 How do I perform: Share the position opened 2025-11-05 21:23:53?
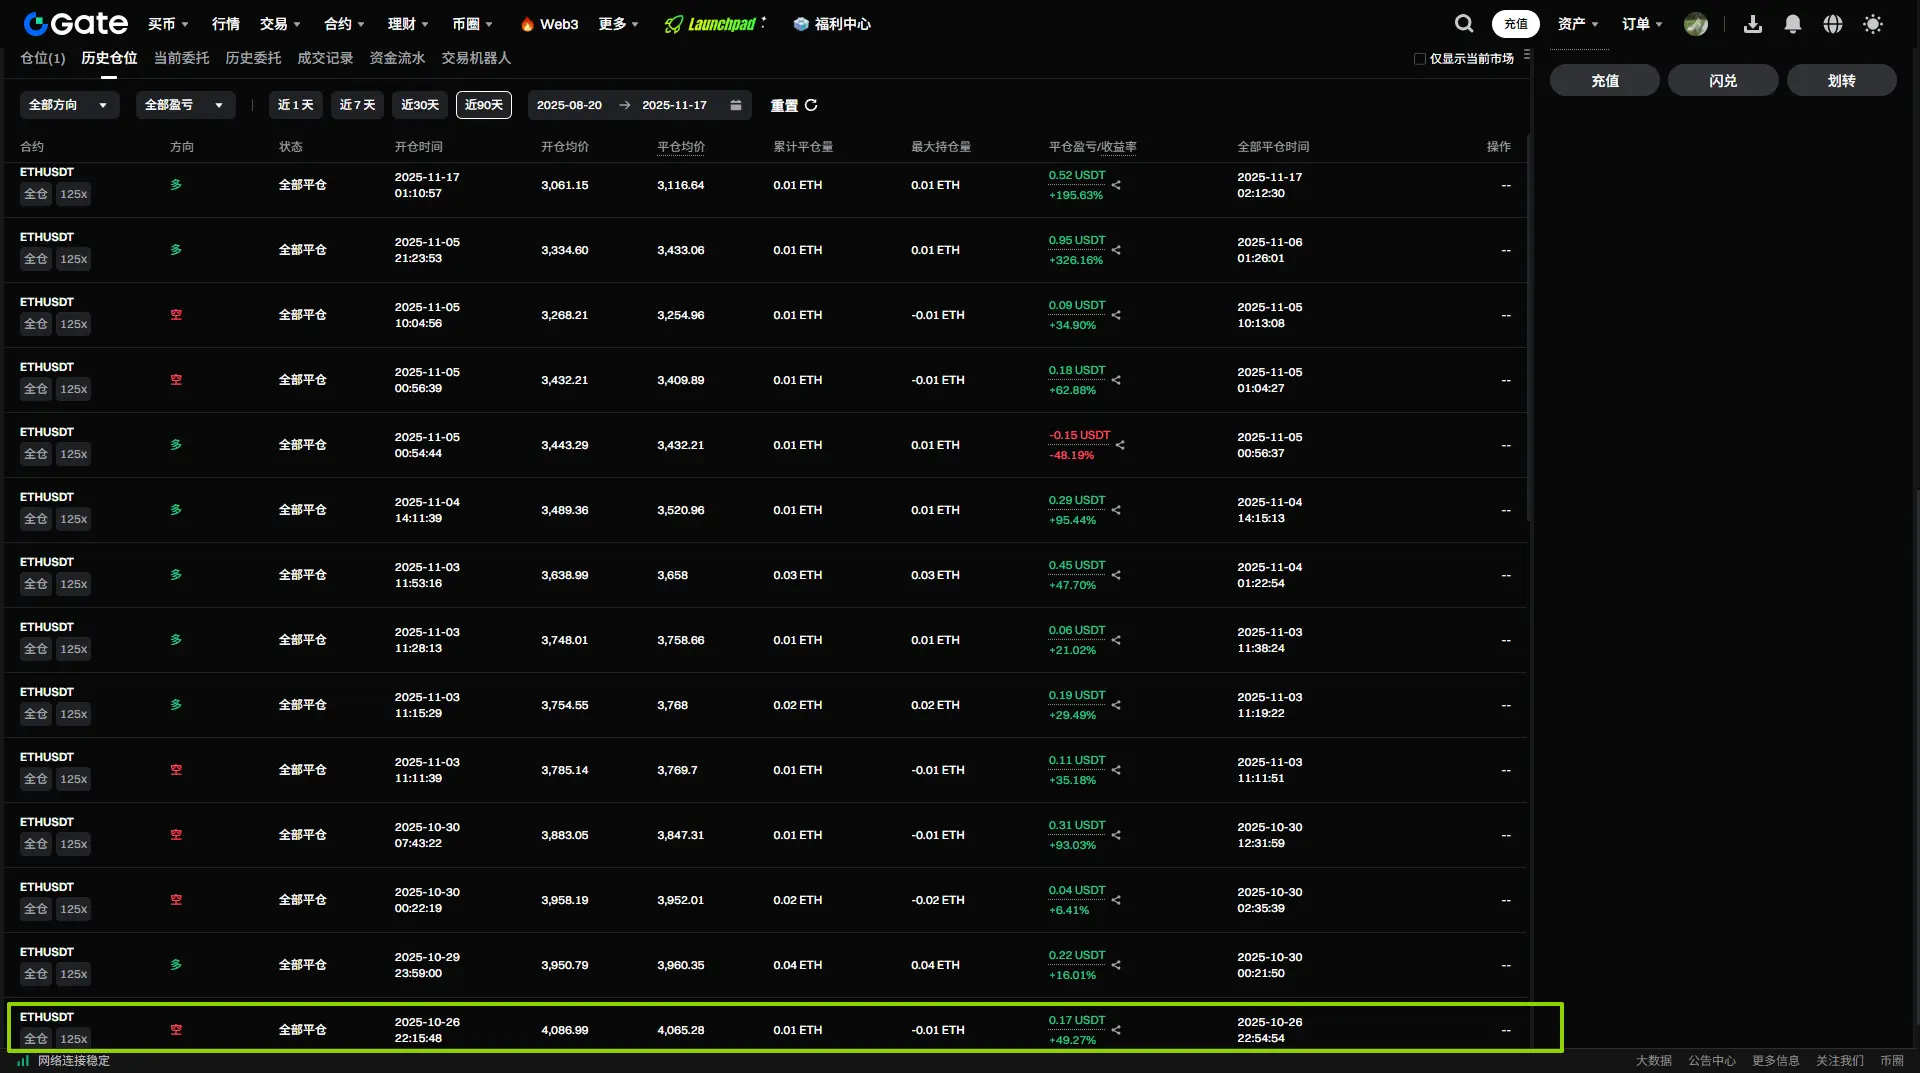click(x=1116, y=250)
